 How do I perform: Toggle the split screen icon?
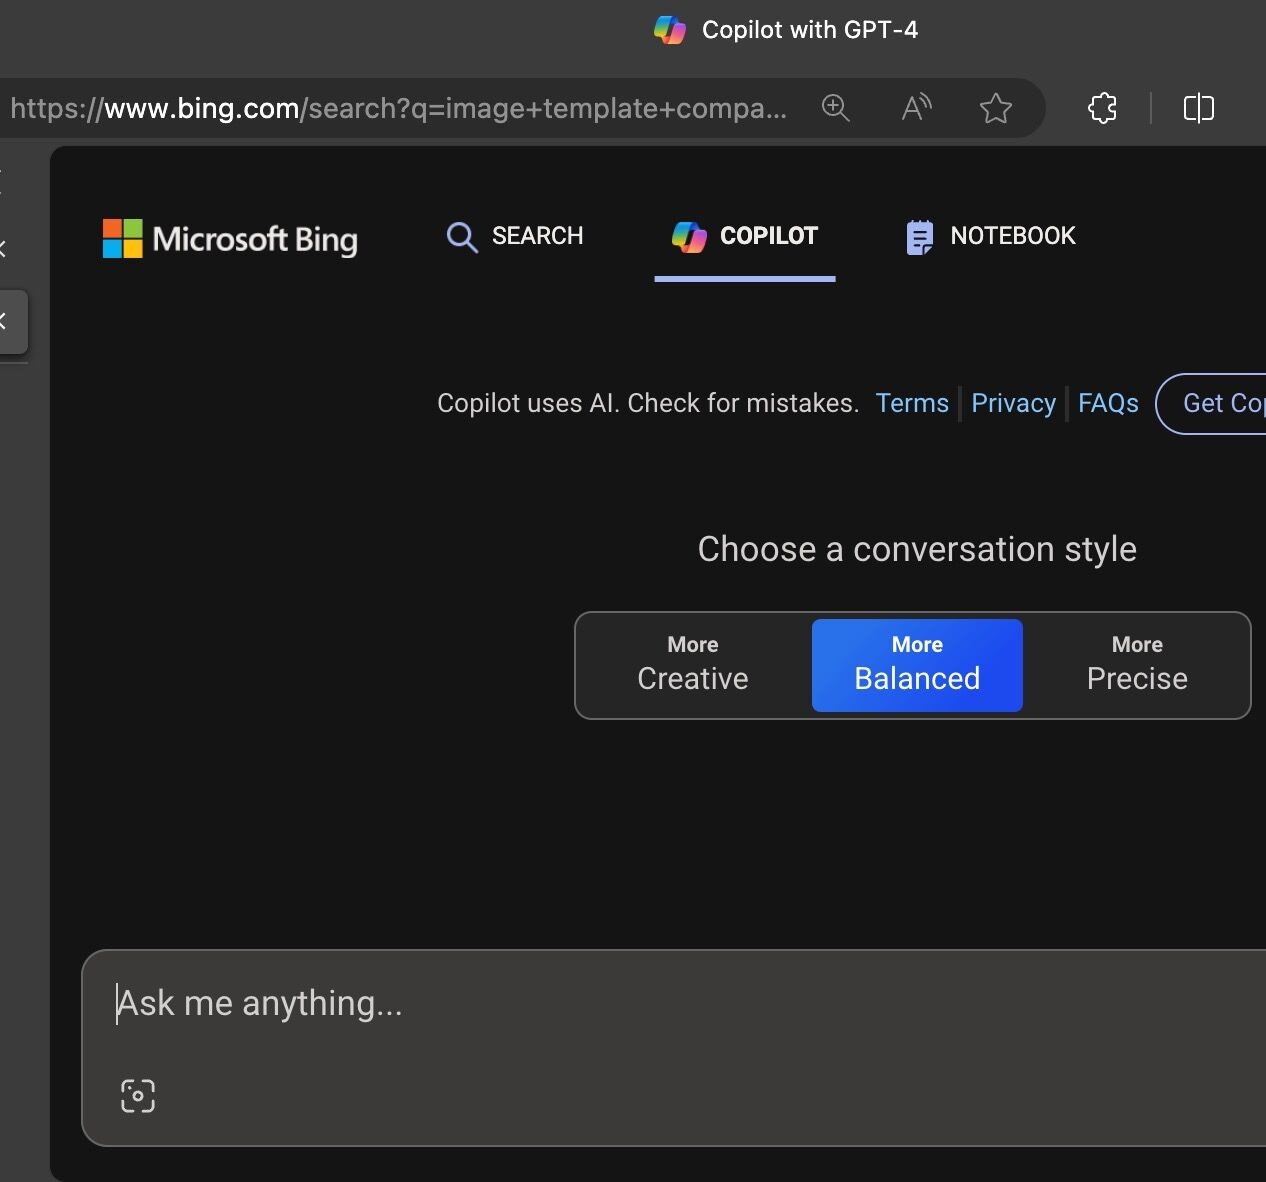coord(1198,108)
